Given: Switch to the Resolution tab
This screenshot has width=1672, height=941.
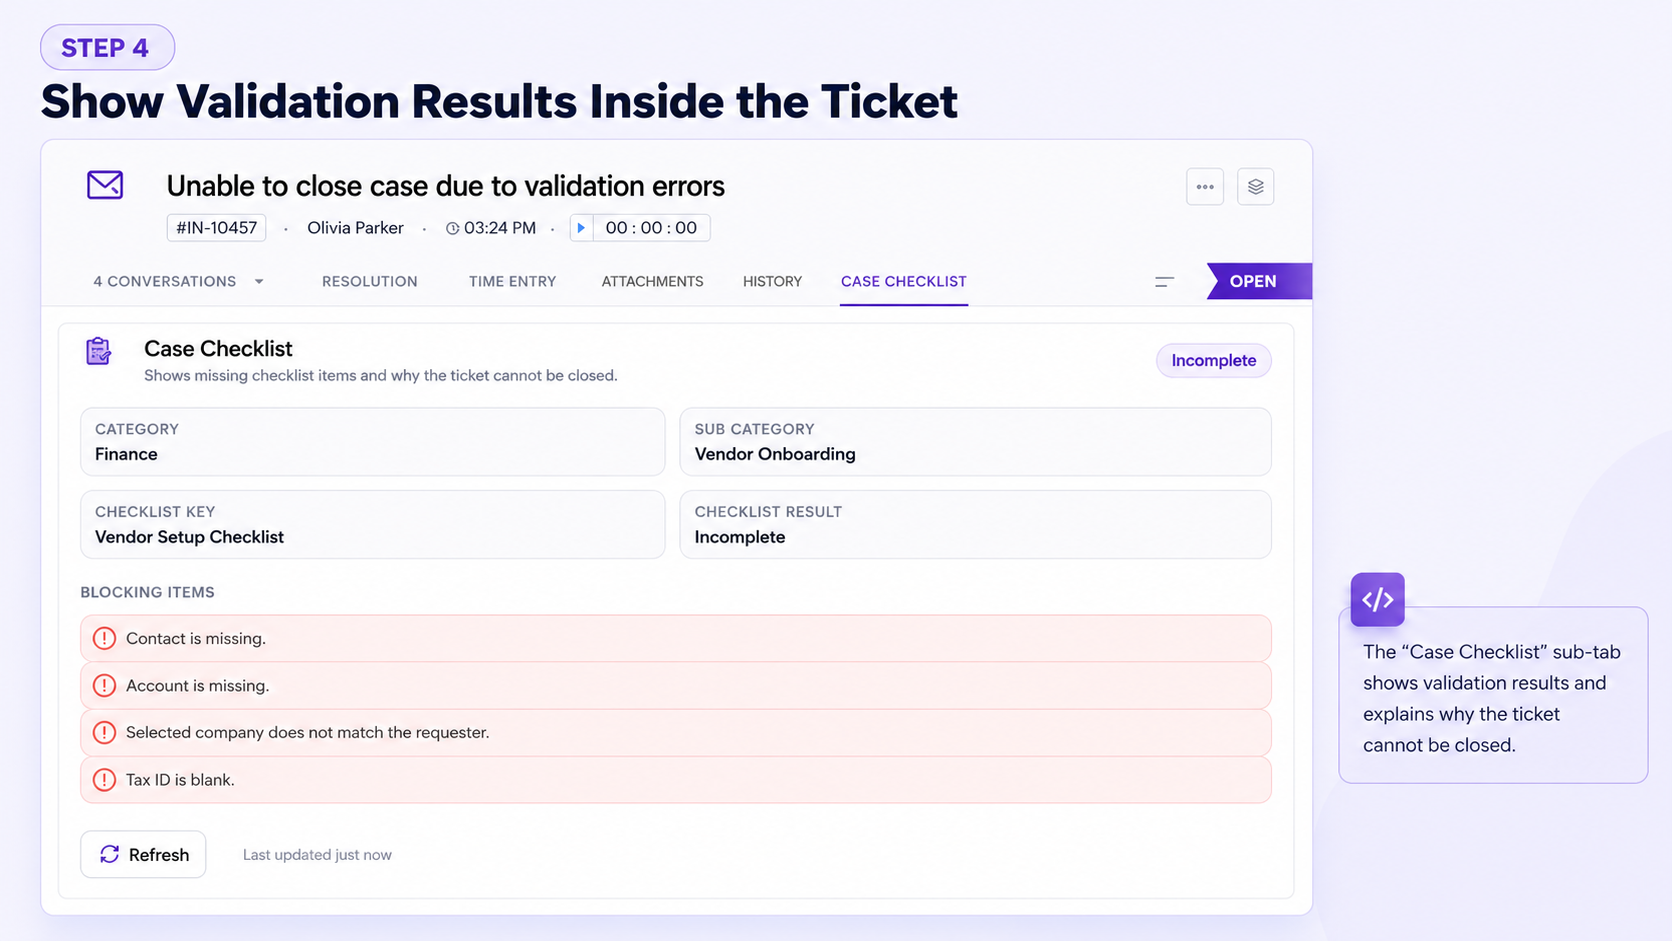Looking at the screenshot, I should point(370,282).
